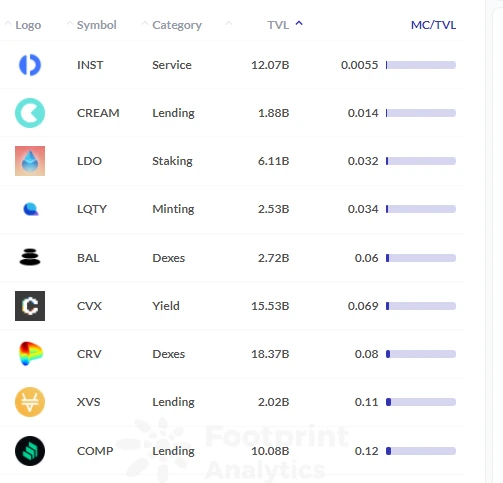The width and height of the screenshot is (503, 483).
Task: Click the COMP symbol label
Action: point(95,451)
